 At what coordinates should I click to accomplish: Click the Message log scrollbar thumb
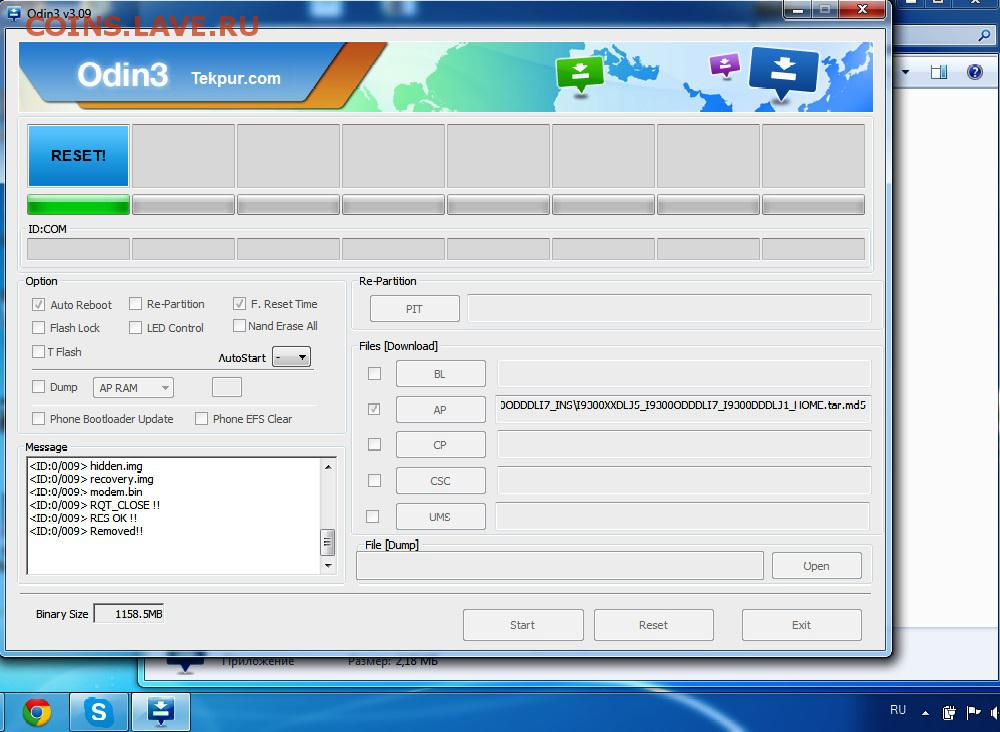point(327,542)
